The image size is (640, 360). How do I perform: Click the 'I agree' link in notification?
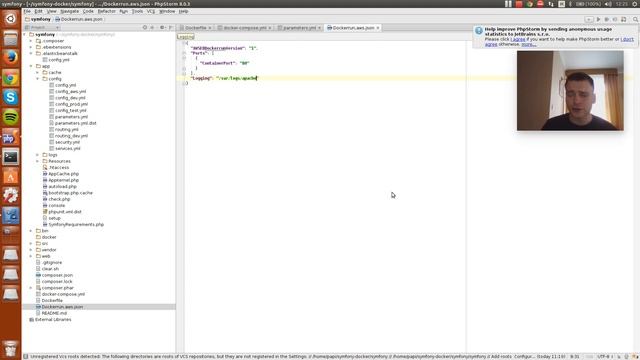click(x=518, y=39)
